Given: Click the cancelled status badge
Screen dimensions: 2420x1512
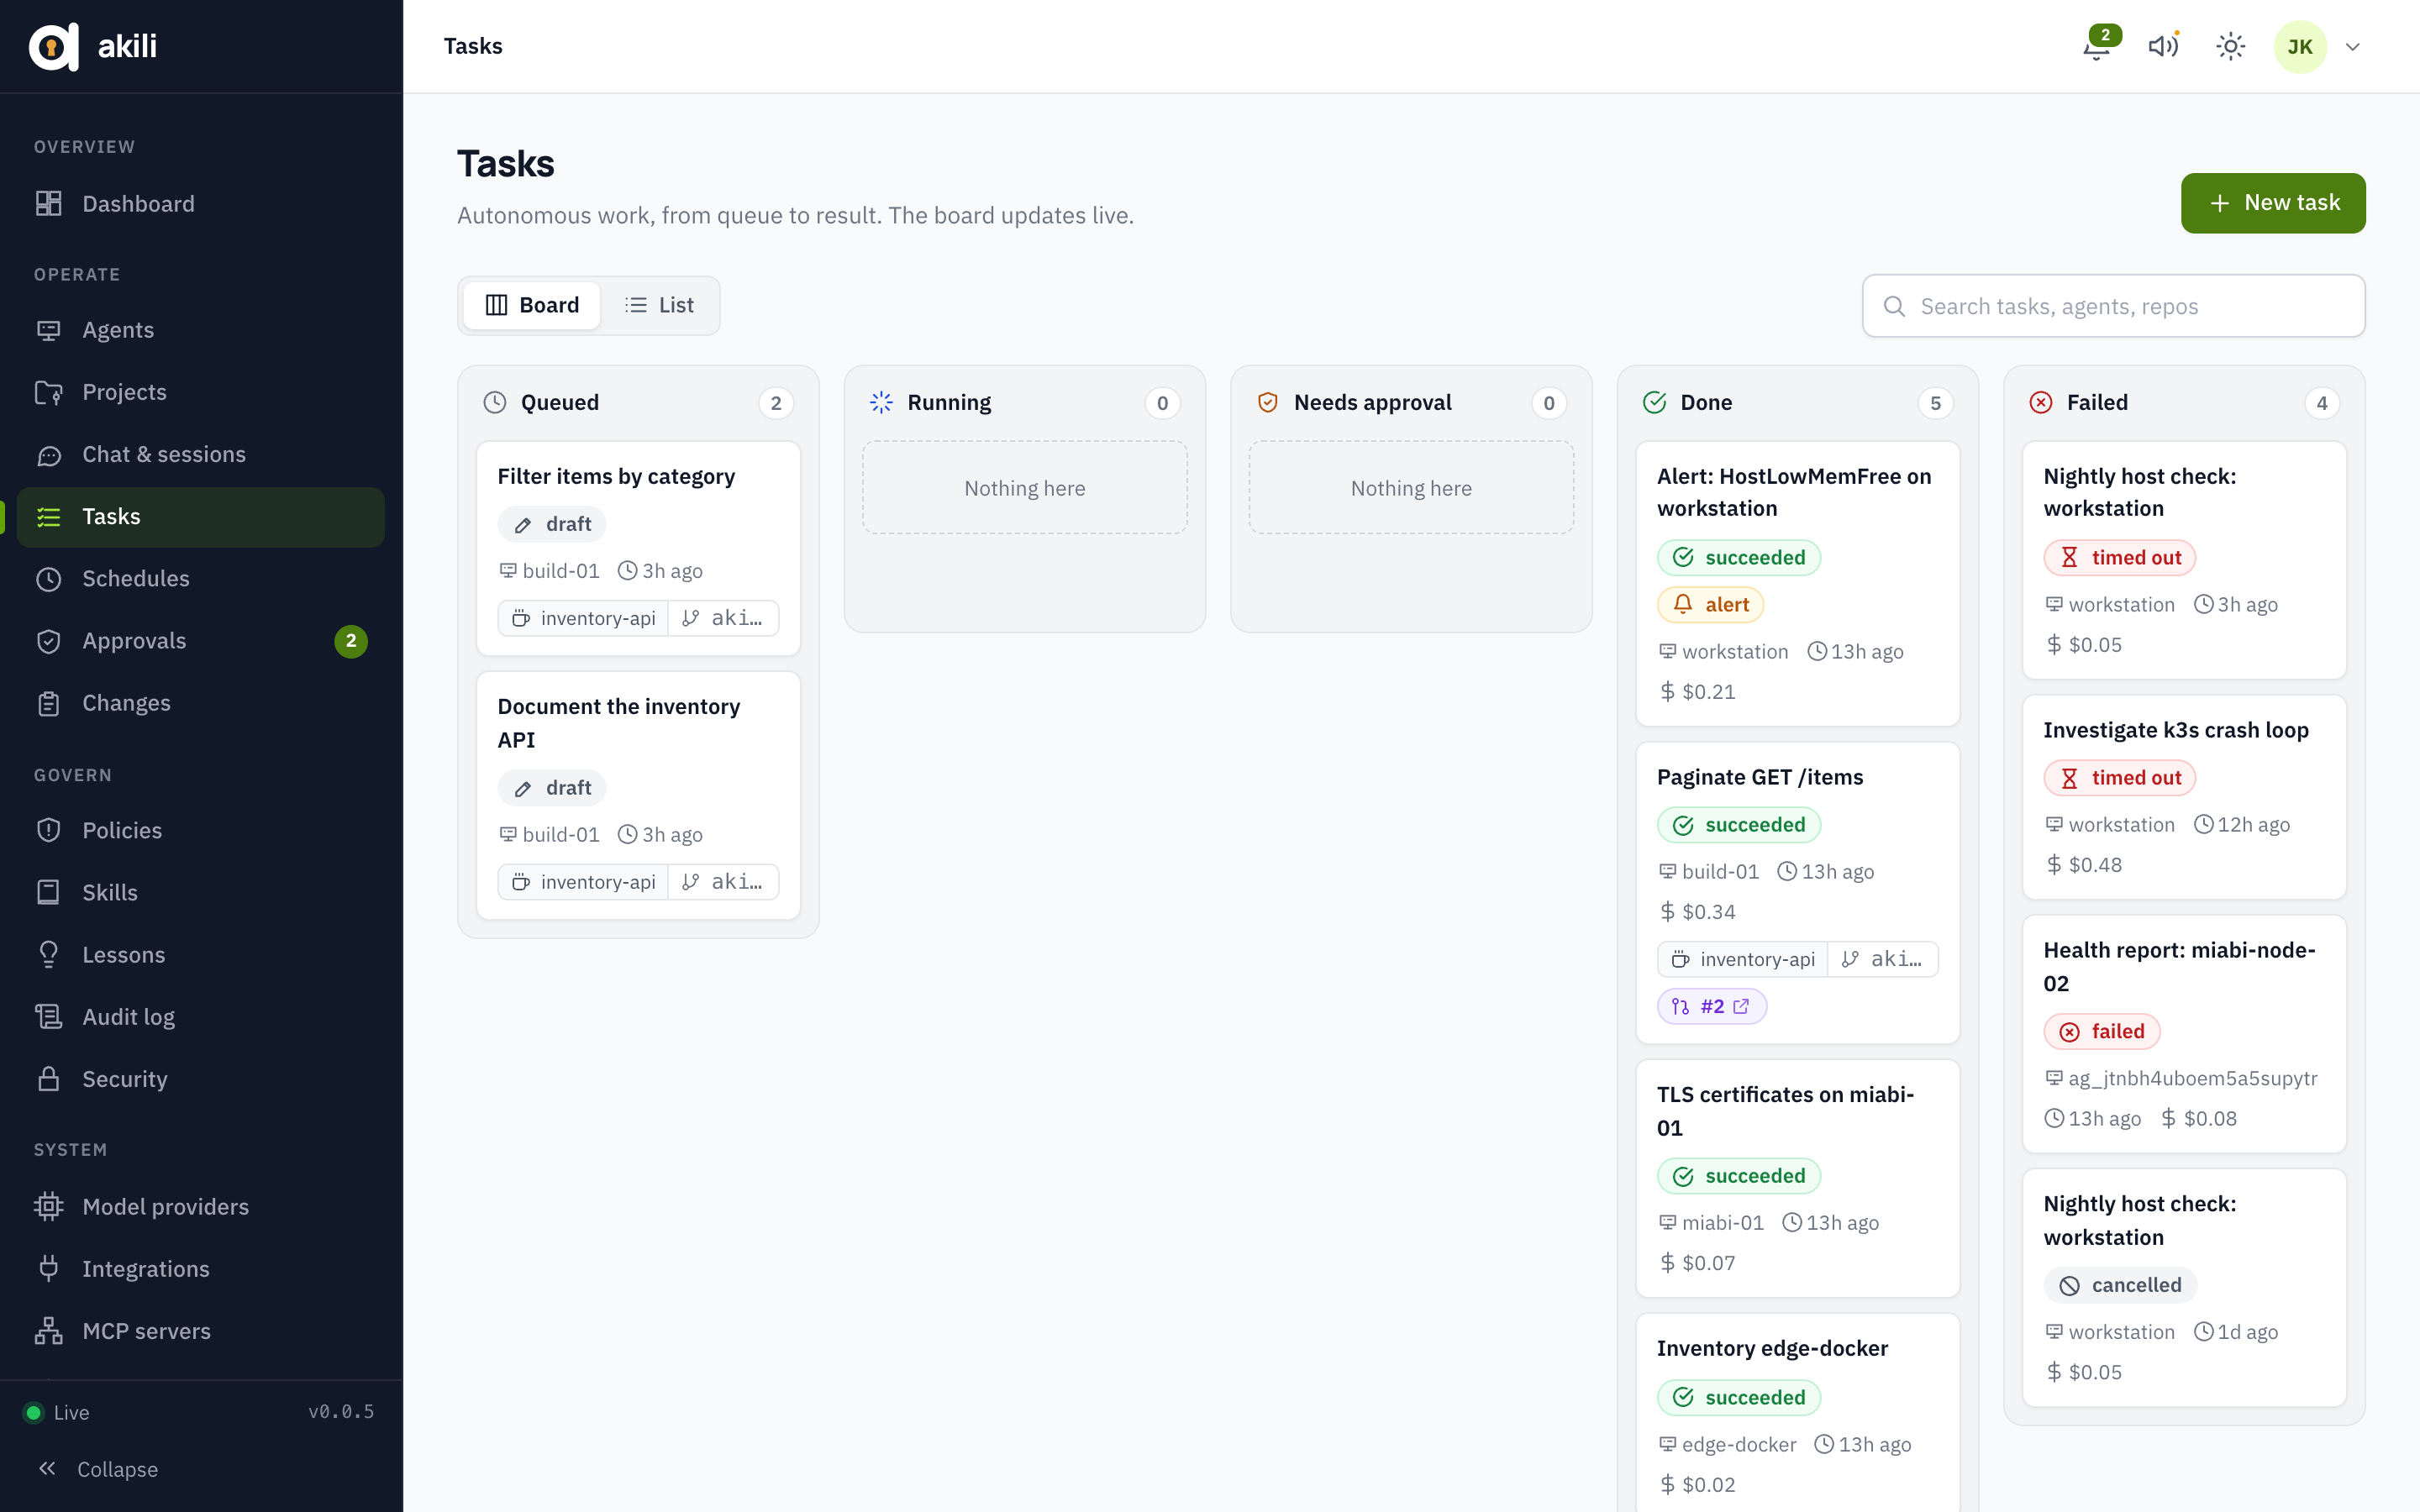Looking at the screenshot, I should click(2120, 1285).
